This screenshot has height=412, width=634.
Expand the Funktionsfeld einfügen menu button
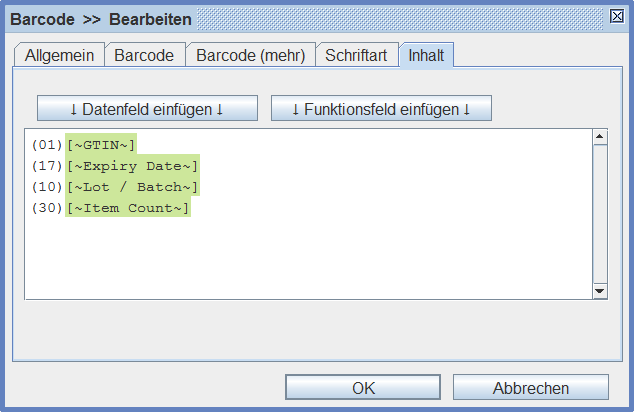[381, 108]
